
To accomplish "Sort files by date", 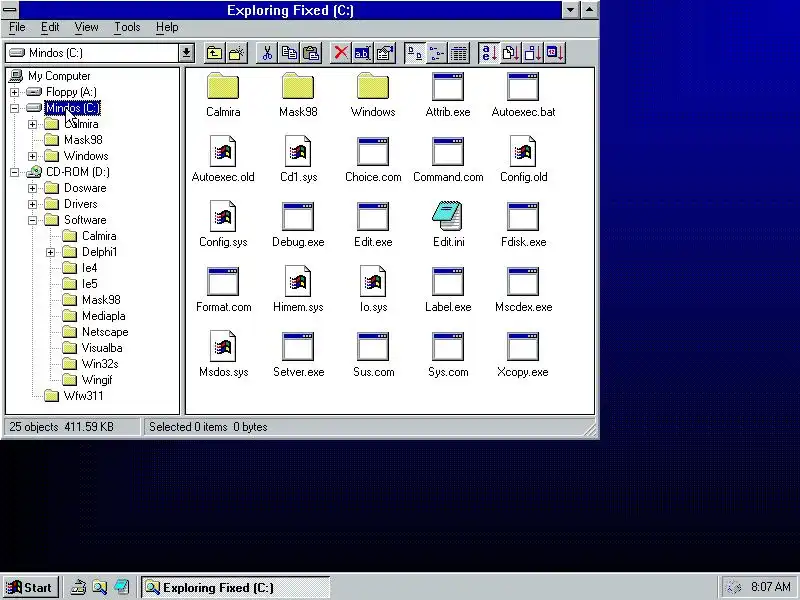I will 555,53.
